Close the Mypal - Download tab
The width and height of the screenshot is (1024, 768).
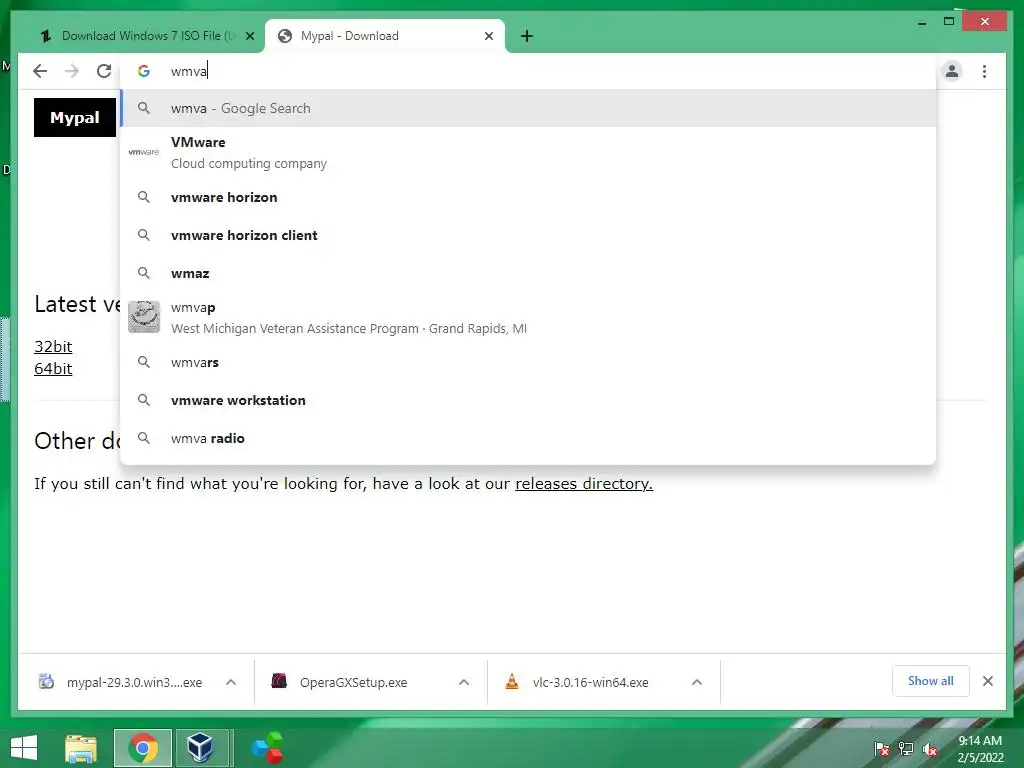(488, 36)
